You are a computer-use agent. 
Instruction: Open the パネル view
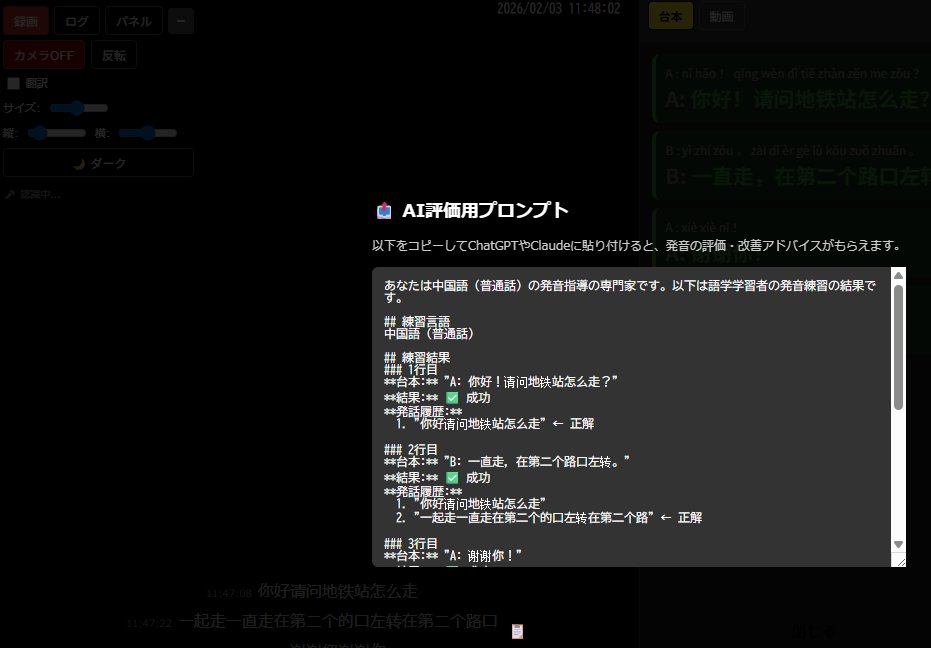(133, 20)
